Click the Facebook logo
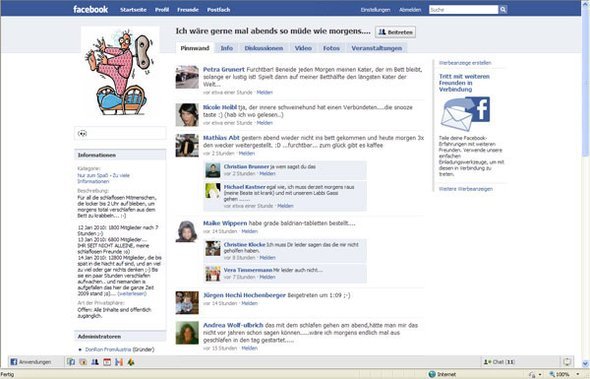Screen dimensions: 590x379 (x=90, y=9)
